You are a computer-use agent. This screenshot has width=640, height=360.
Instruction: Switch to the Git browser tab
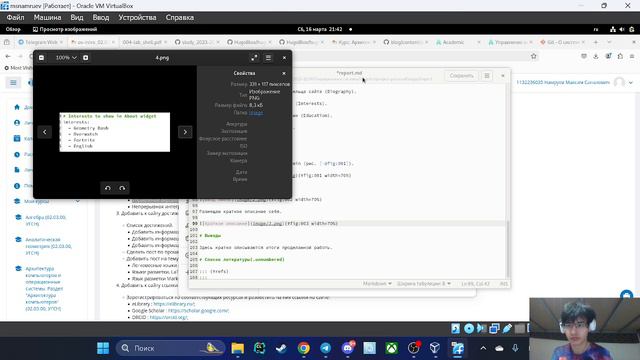[x=562, y=42]
